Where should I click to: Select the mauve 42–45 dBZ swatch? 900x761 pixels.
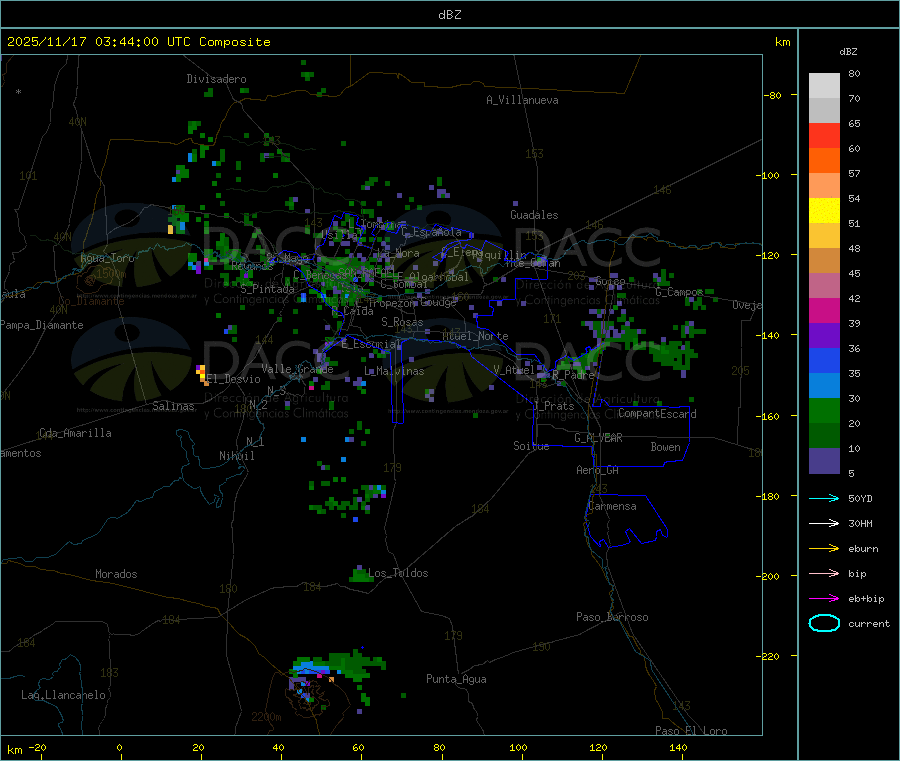[824, 286]
